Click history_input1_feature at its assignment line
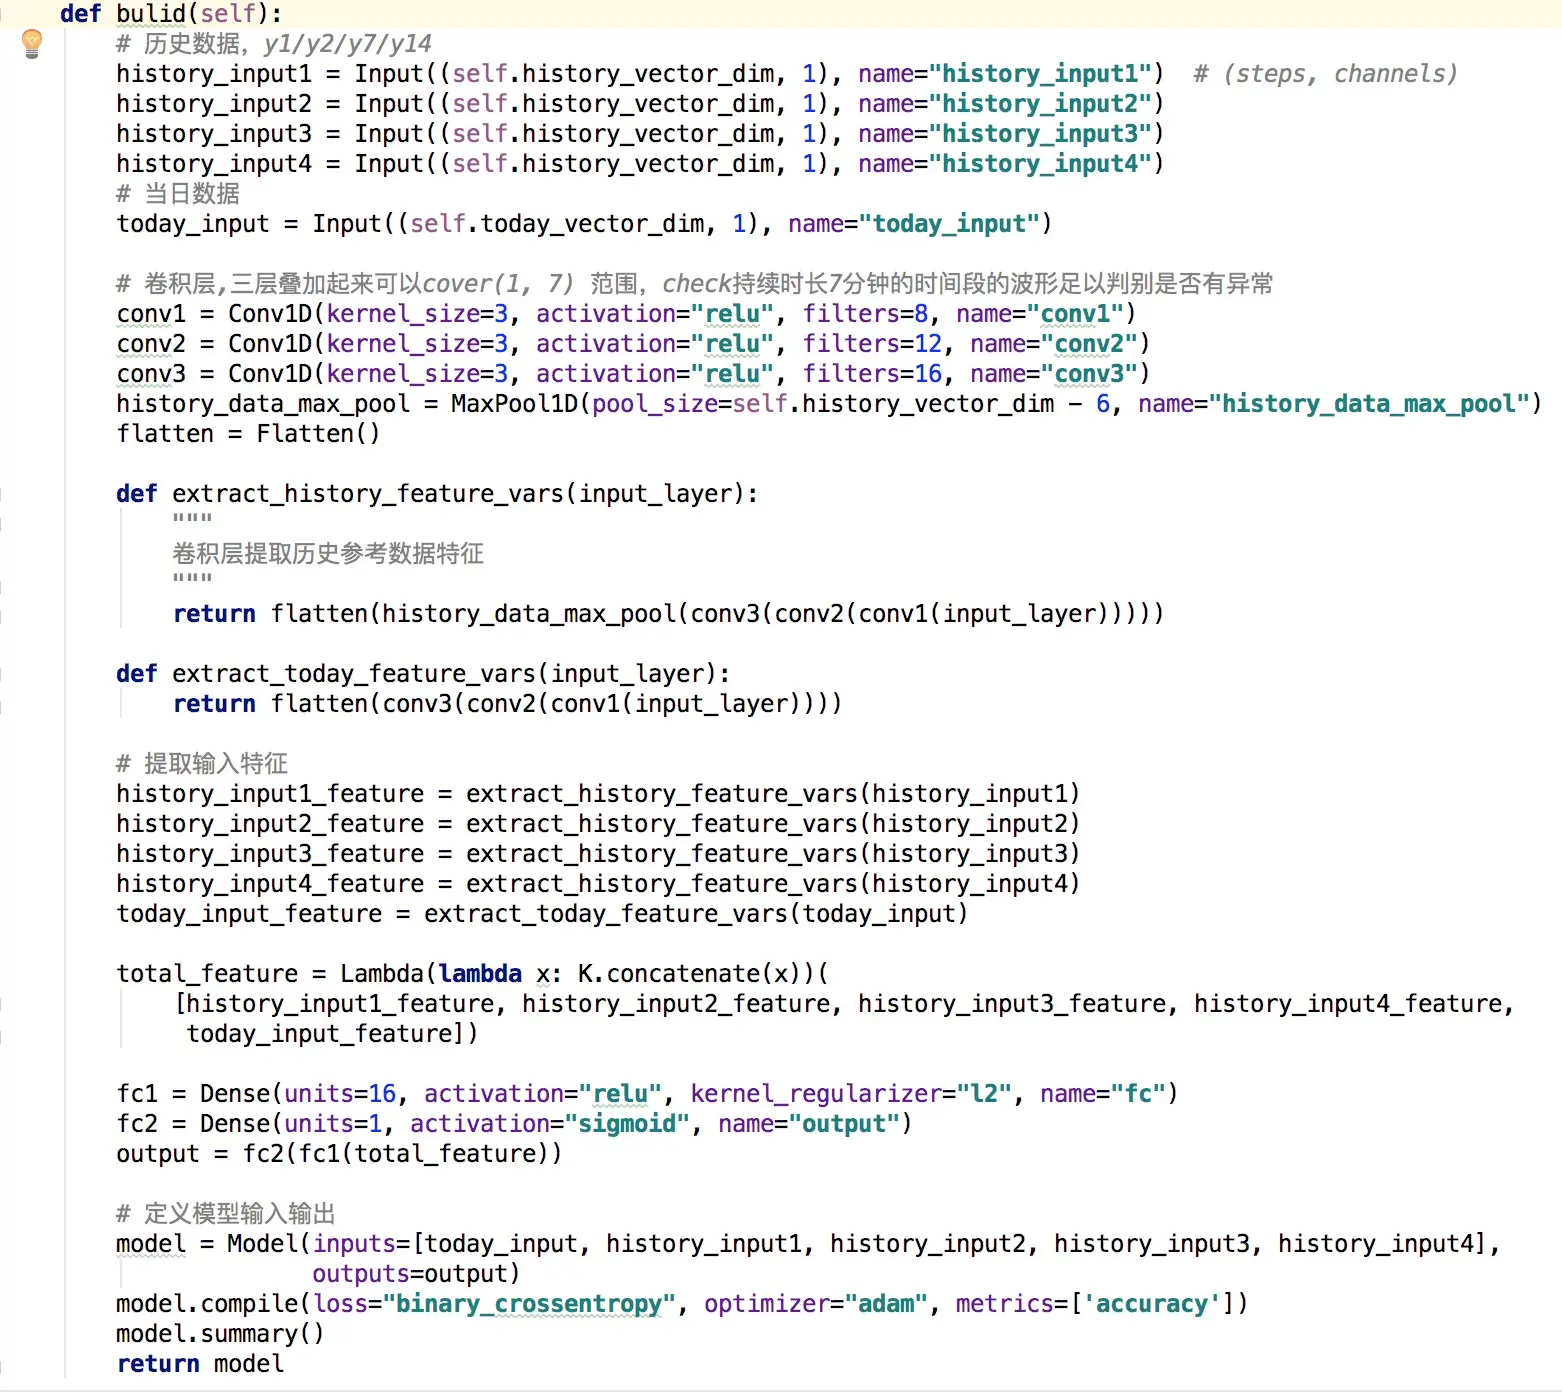 270,794
